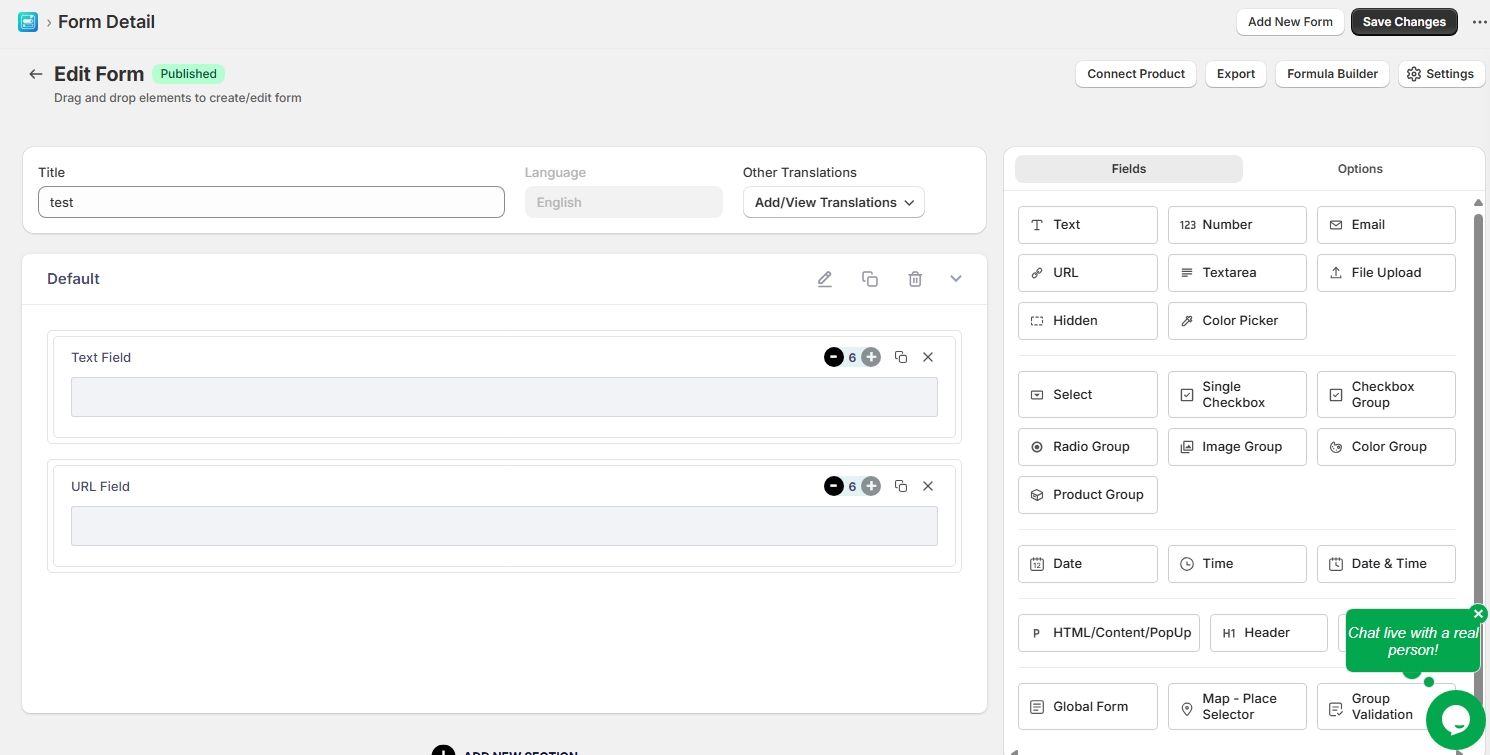
Task: Decrease Text Field width with minus button
Action: pos(834,357)
